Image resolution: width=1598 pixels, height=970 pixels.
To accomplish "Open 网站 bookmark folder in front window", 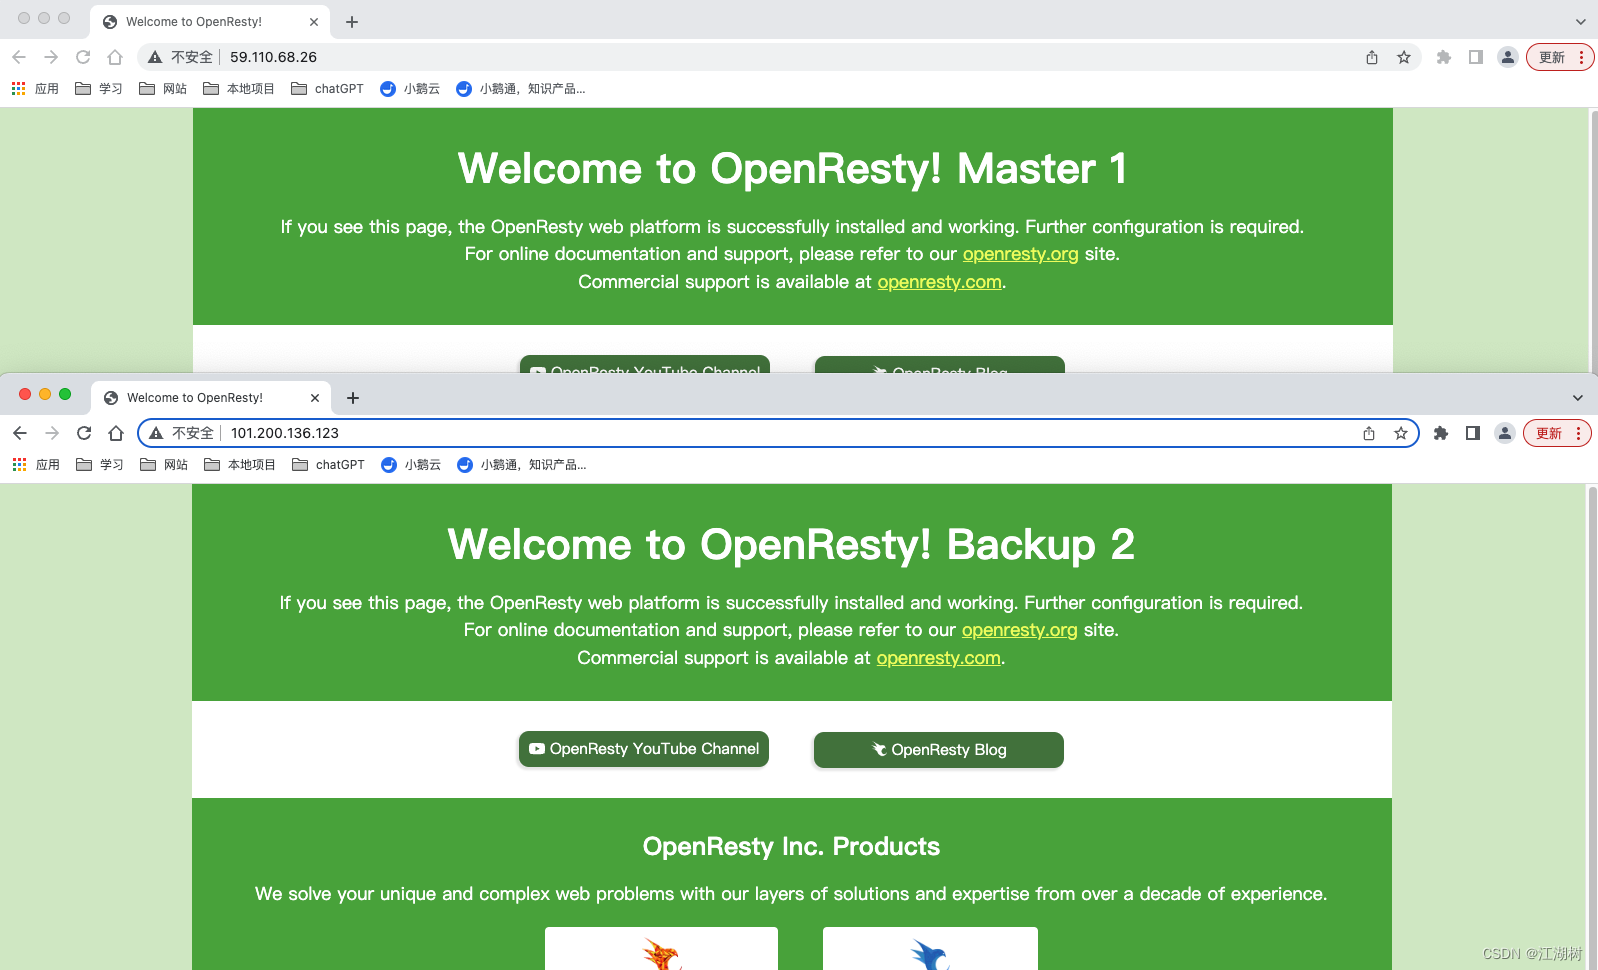I will pyautogui.click(x=164, y=465).
